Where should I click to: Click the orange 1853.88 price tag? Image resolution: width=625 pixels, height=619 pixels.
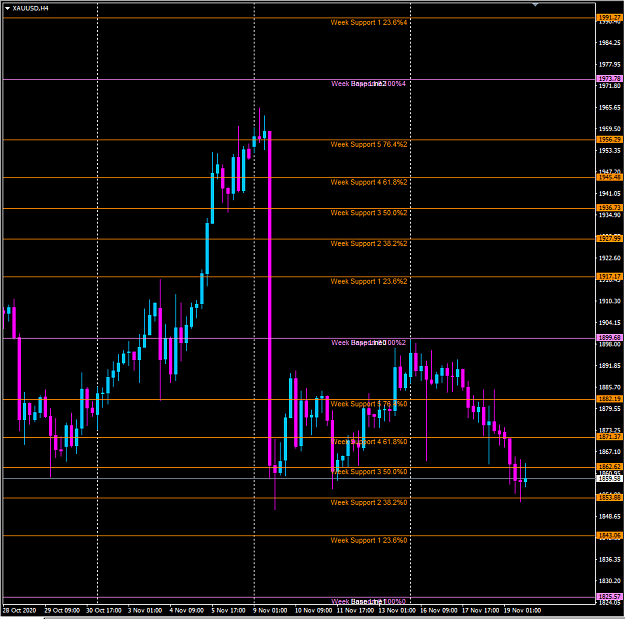coord(609,498)
